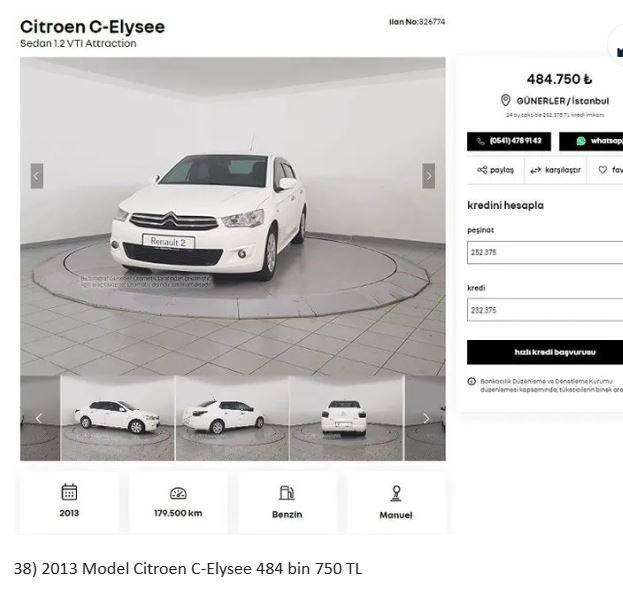Share the listing with paylaş
Screen dimensions: 623x595
pyautogui.click(x=495, y=170)
